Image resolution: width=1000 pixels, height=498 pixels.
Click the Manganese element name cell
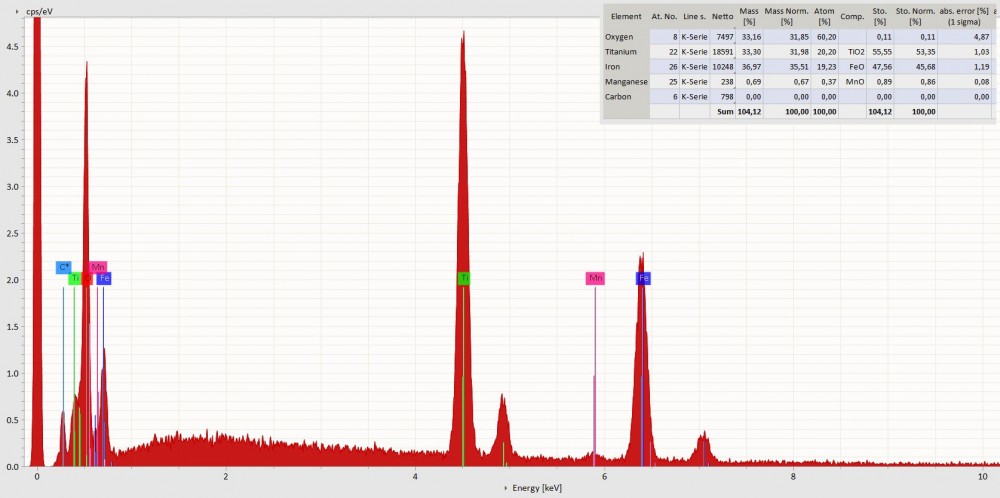[626, 82]
